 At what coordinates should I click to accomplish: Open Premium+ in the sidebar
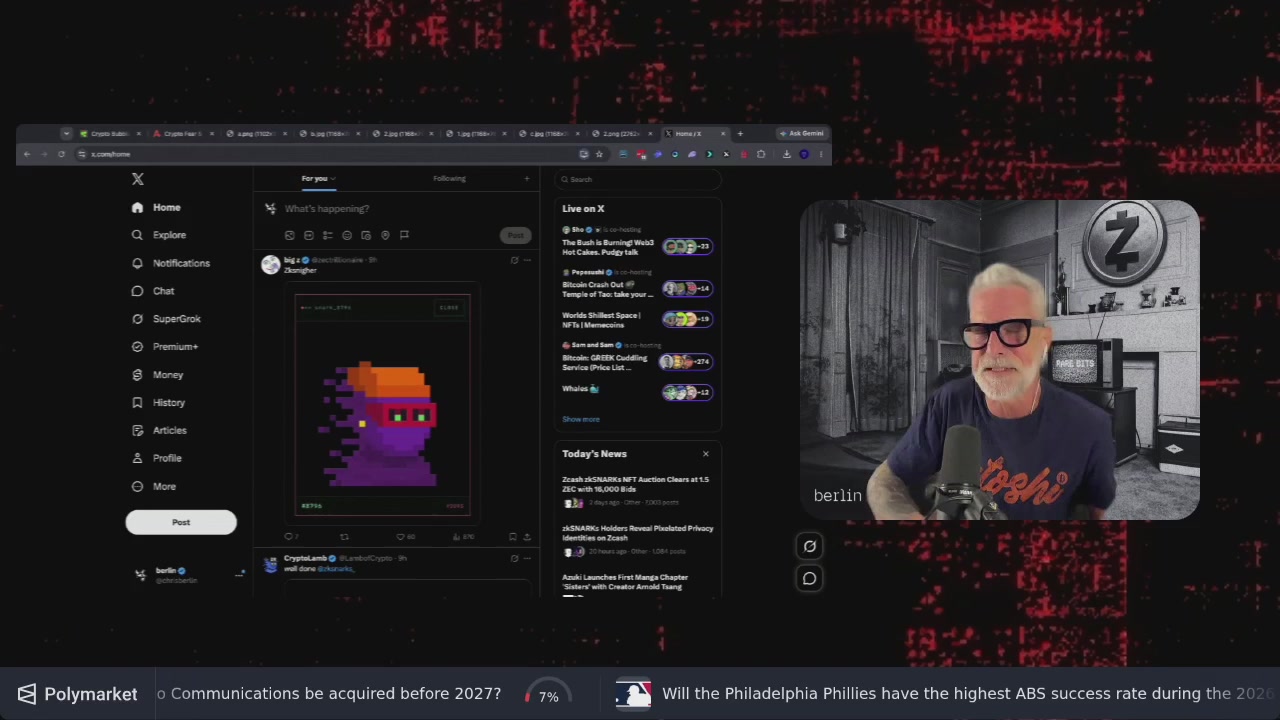pos(165,347)
